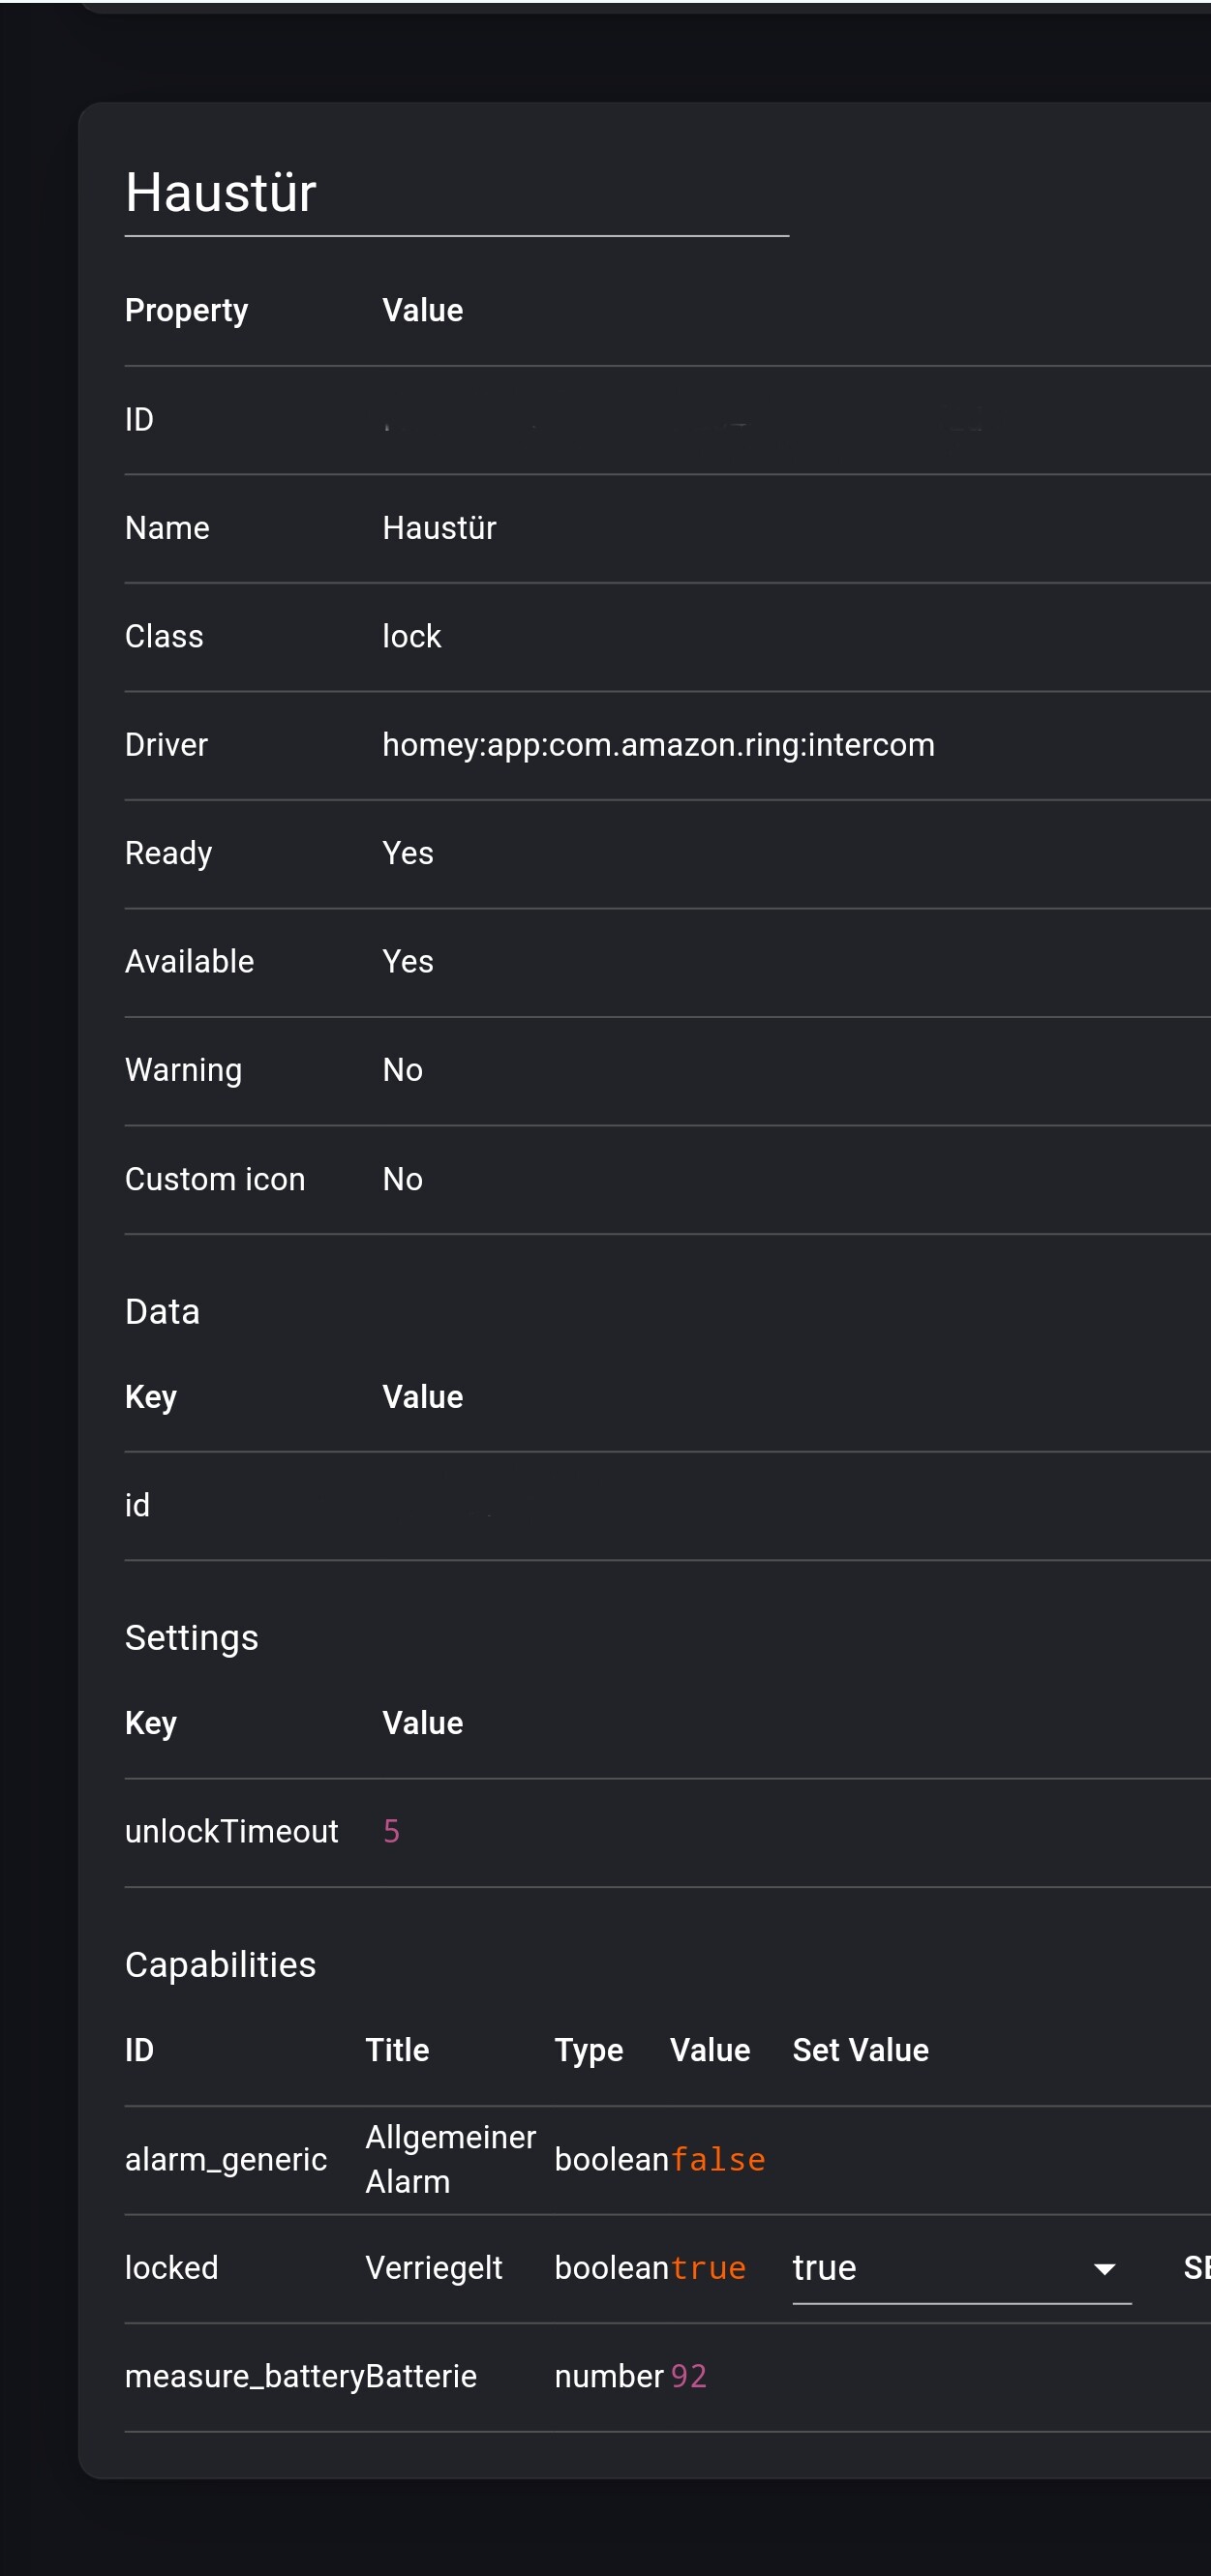This screenshot has height=2576, width=1211.
Task: Click the Allgemeiner Alarm capability title
Action: point(450,2159)
